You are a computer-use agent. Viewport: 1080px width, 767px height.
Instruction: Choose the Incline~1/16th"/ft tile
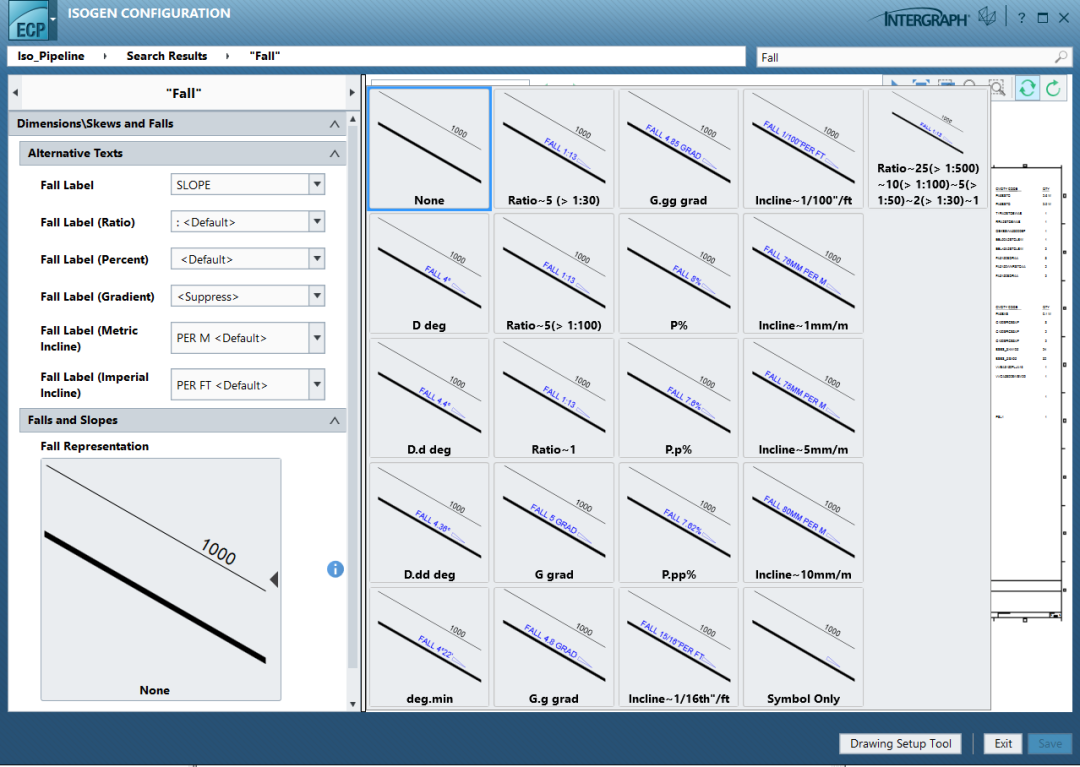point(678,647)
